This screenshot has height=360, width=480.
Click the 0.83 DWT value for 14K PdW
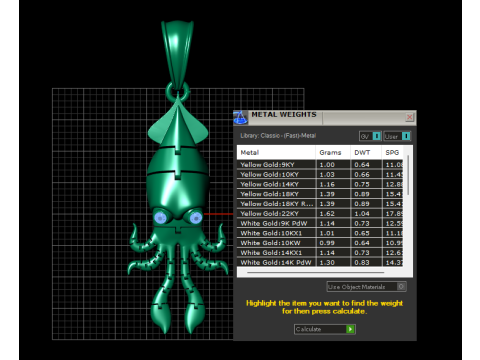pyautogui.click(x=362, y=263)
